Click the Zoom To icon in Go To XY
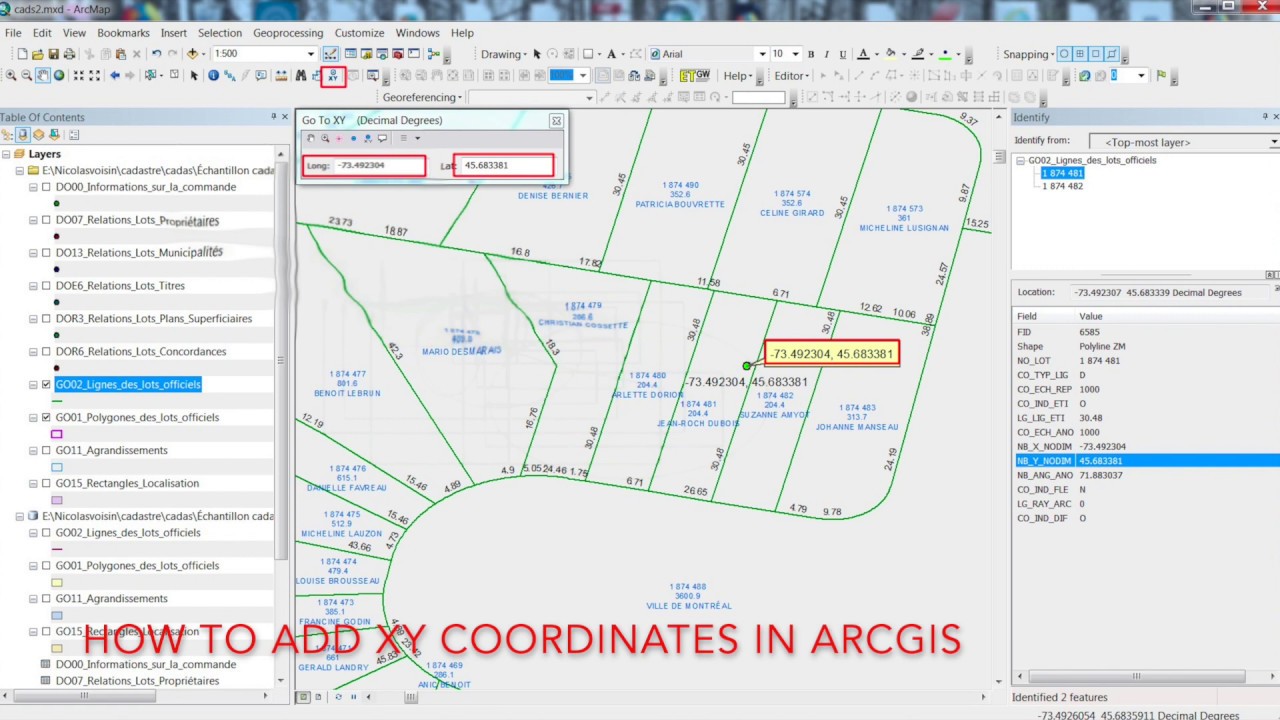The height and width of the screenshot is (720, 1280). click(x=325, y=139)
